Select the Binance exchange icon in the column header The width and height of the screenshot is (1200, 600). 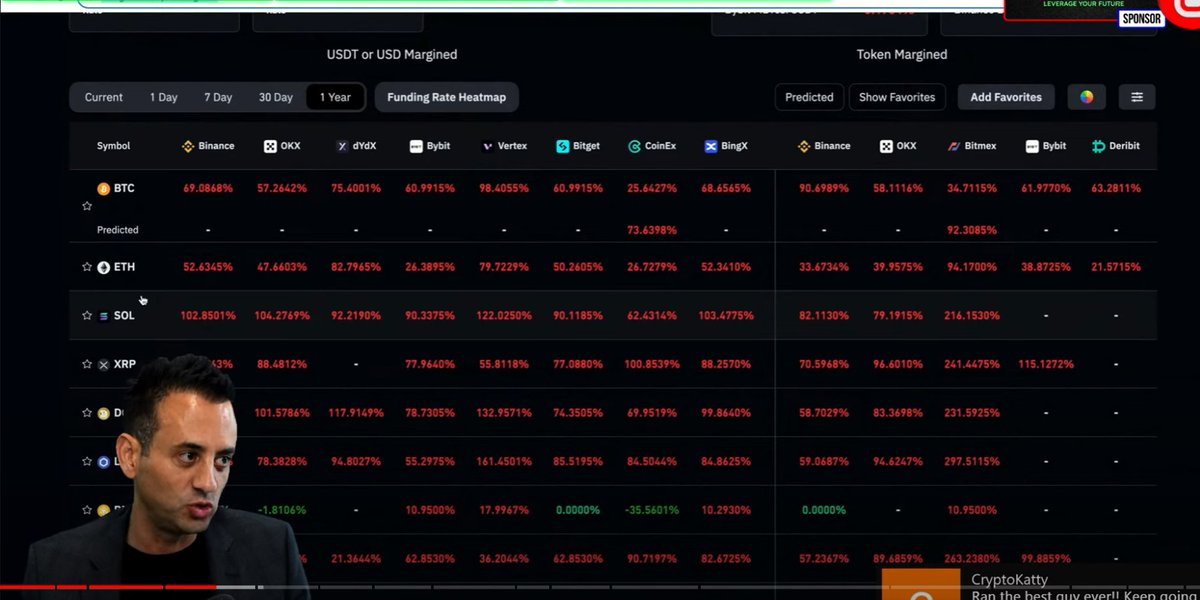click(x=188, y=145)
